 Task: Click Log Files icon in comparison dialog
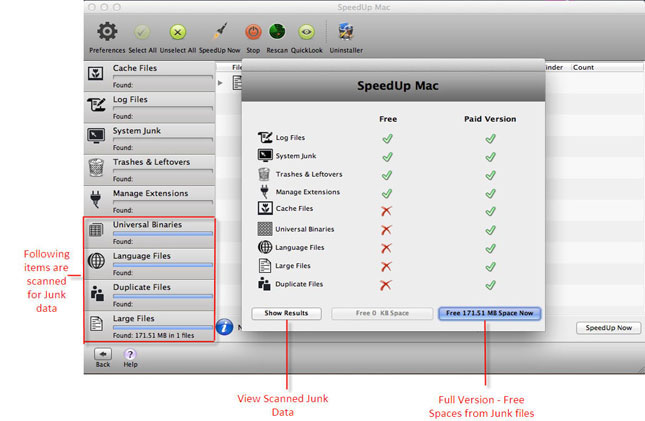click(265, 137)
